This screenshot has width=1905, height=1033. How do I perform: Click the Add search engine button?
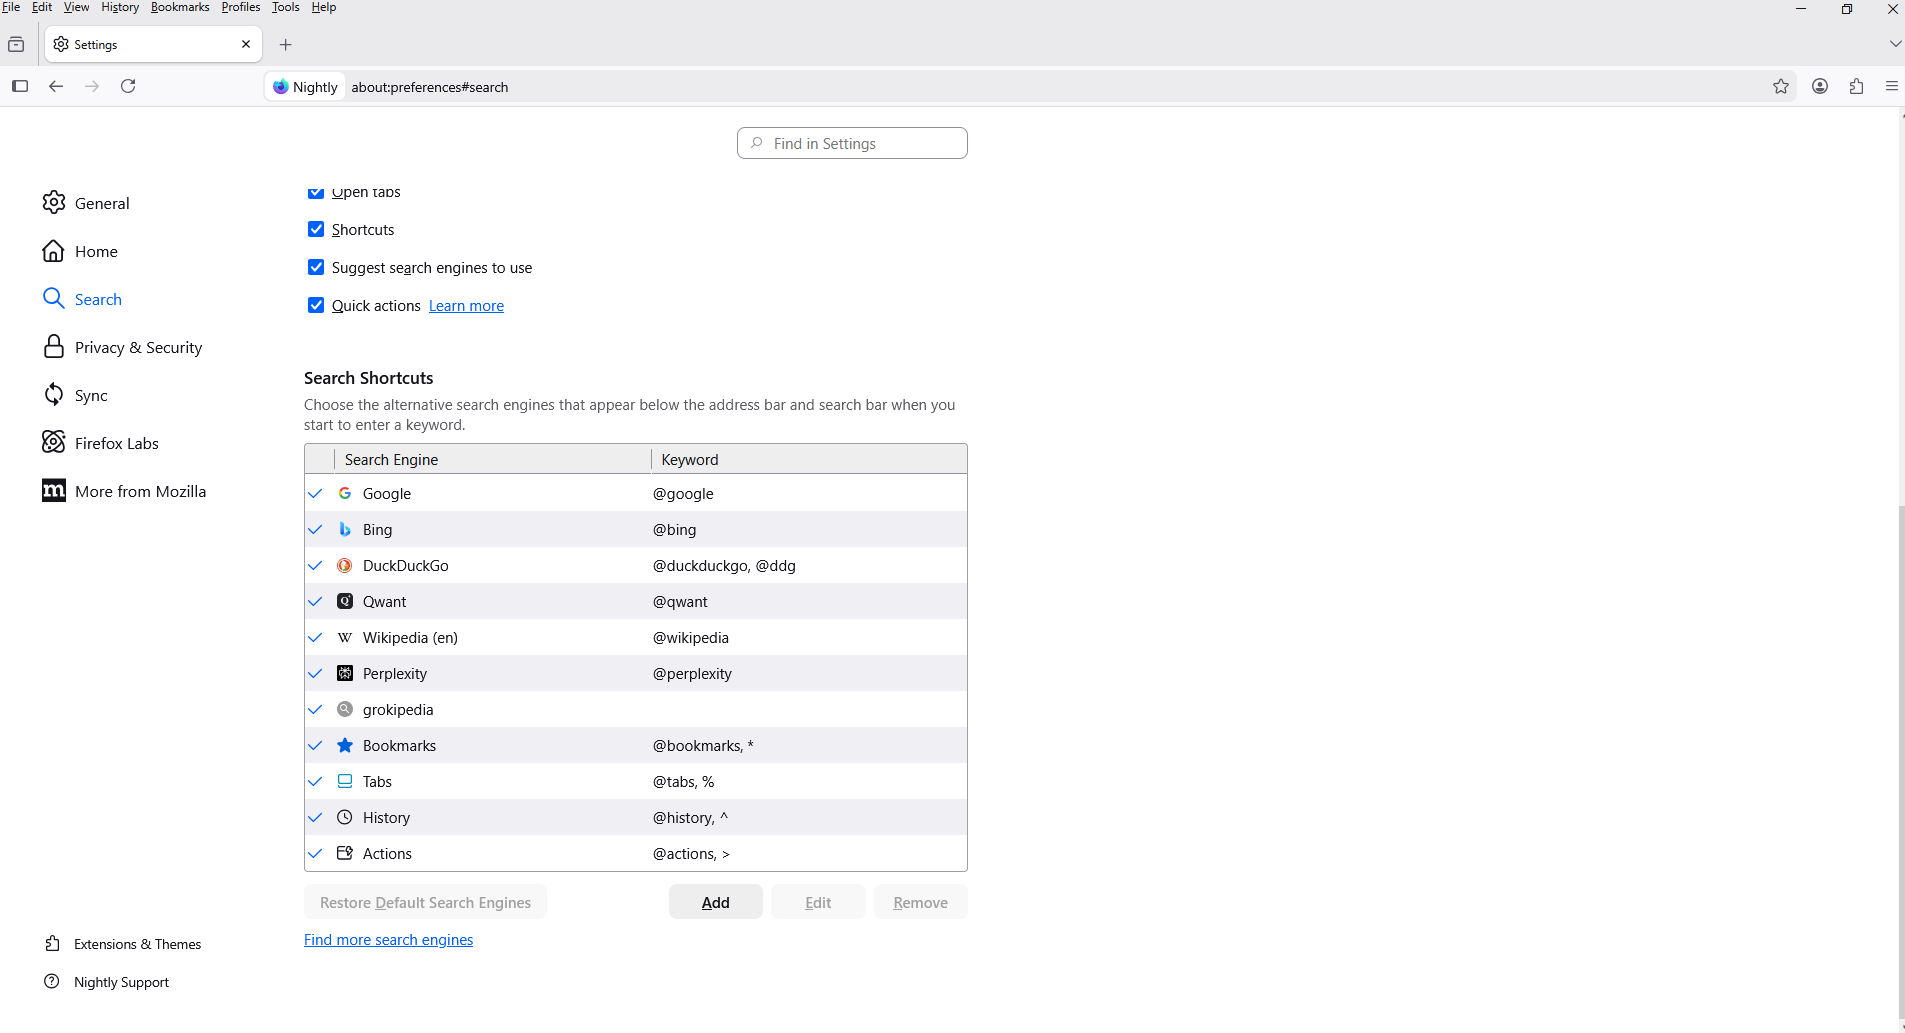(715, 902)
